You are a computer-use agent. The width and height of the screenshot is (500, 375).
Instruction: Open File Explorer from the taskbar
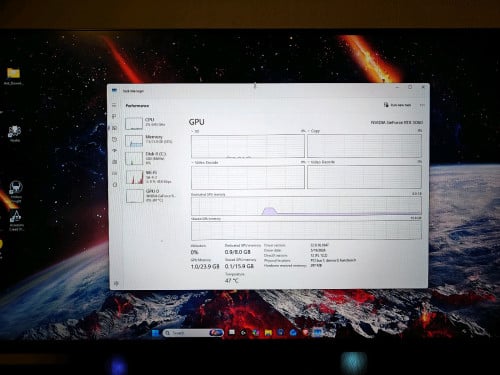pos(268,333)
